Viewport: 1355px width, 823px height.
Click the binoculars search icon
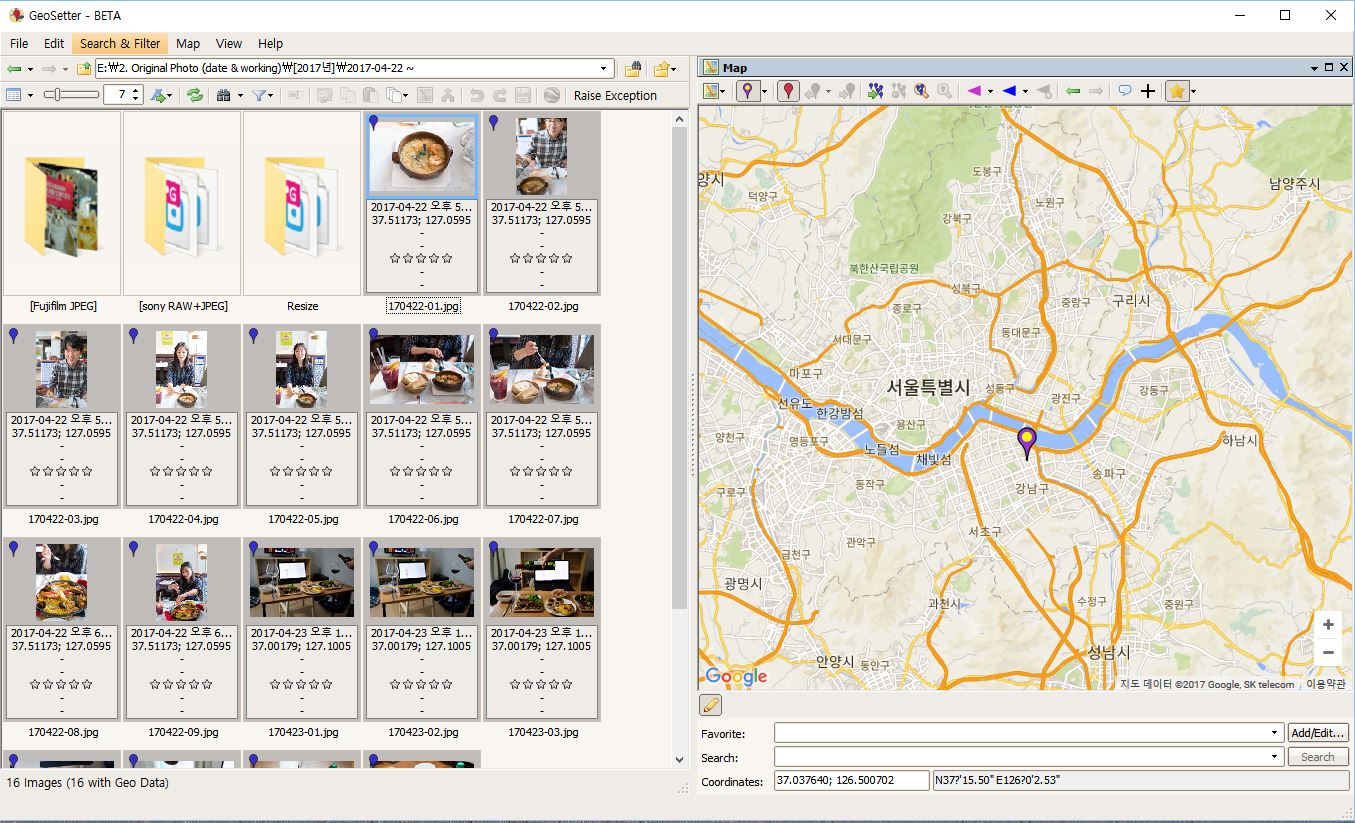point(223,95)
